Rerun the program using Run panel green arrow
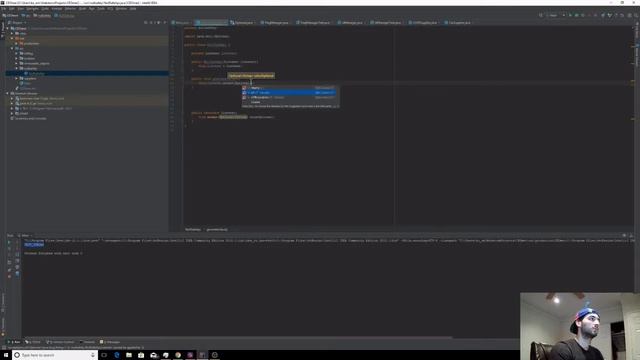Screen dimensions: 640x360 (x=9, y=242)
